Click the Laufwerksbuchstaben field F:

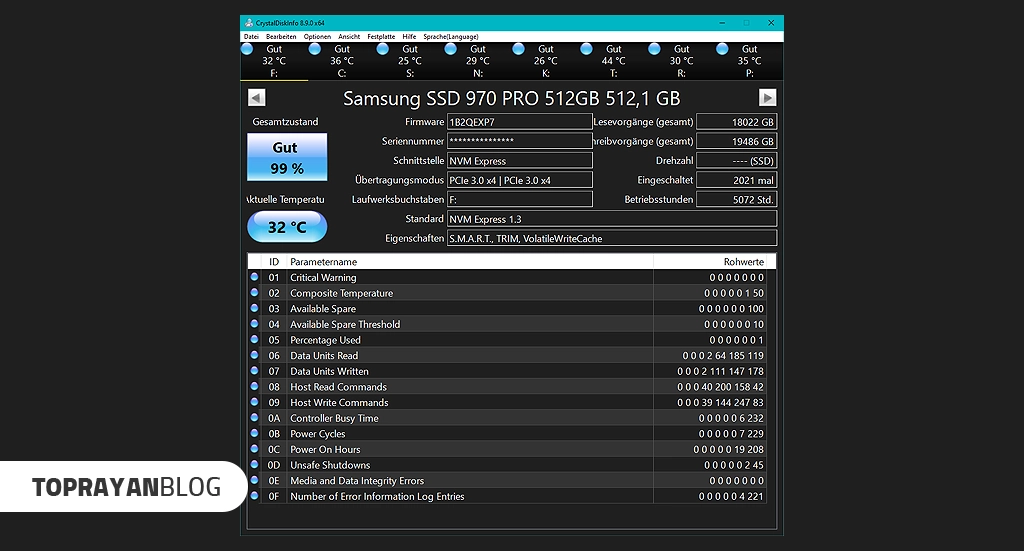click(520, 199)
